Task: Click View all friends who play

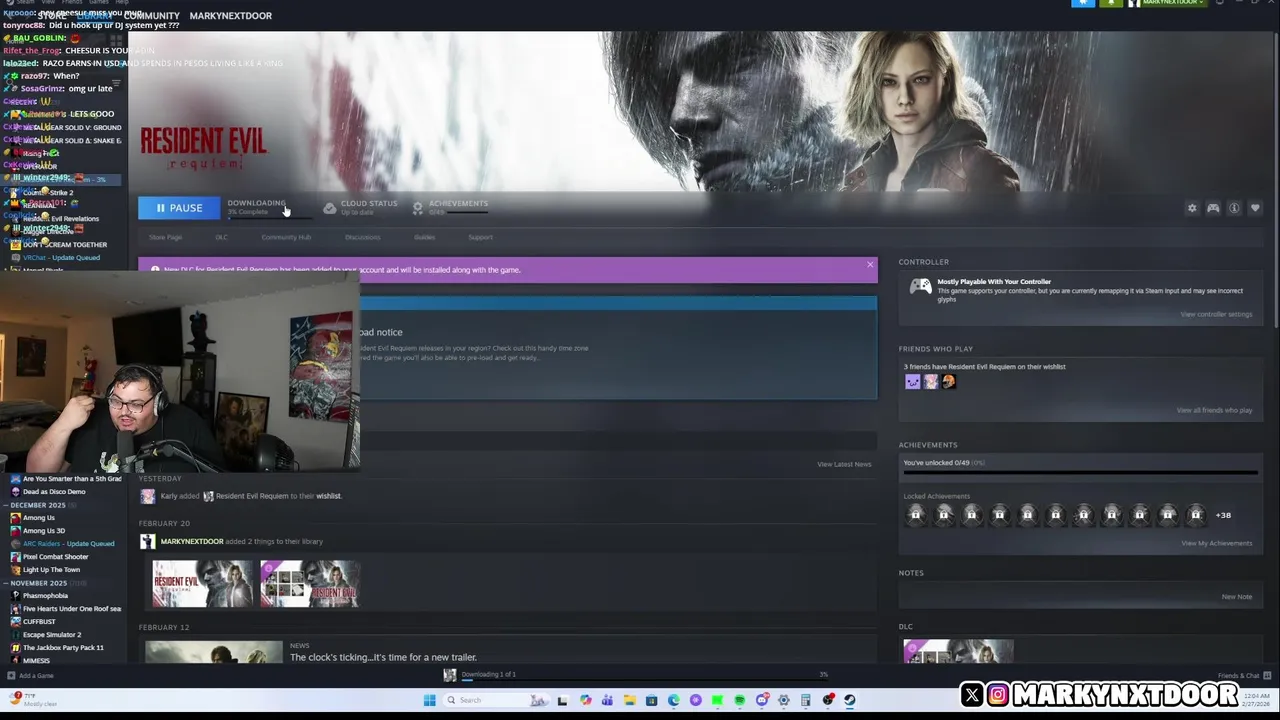Action: tap(1214, 410)
